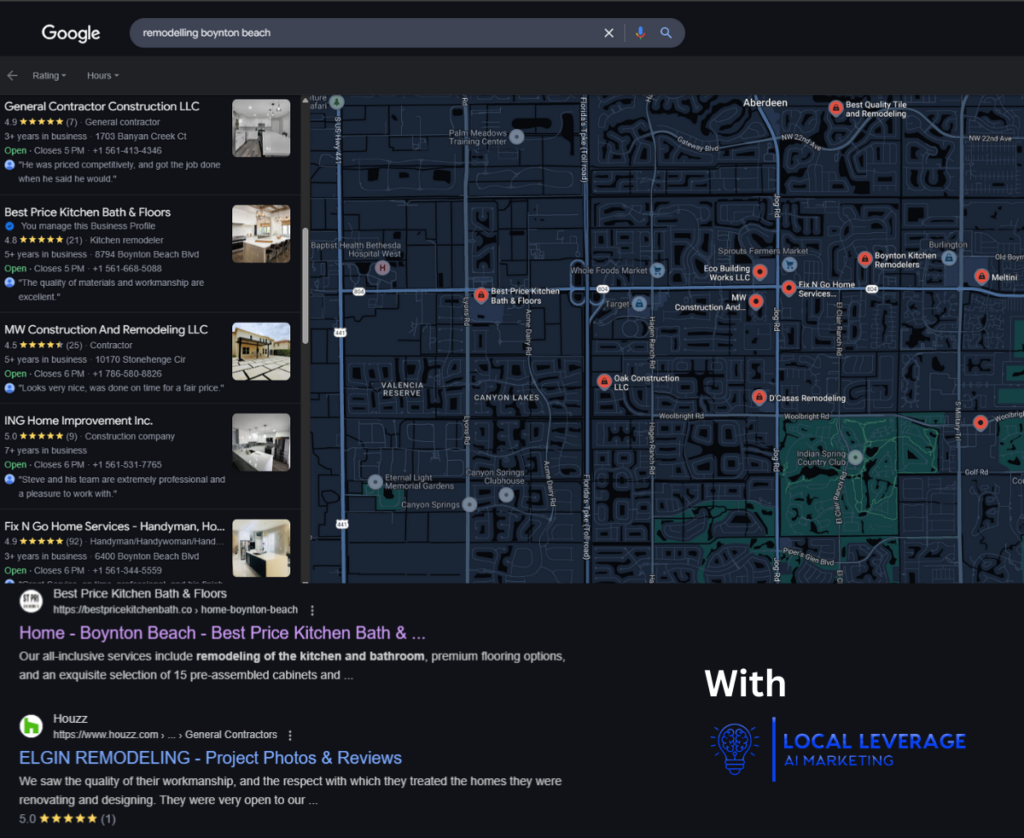This screenshot has height=838, width=1024.
Task: Click the Aberdeen label on map
Action: click(765, 103)
